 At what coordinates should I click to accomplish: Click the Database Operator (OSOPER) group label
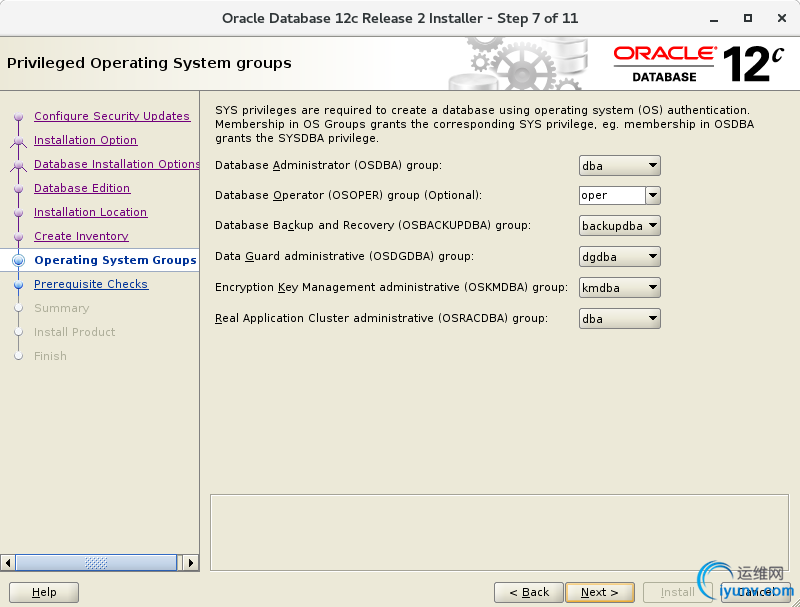coord(348,195)
